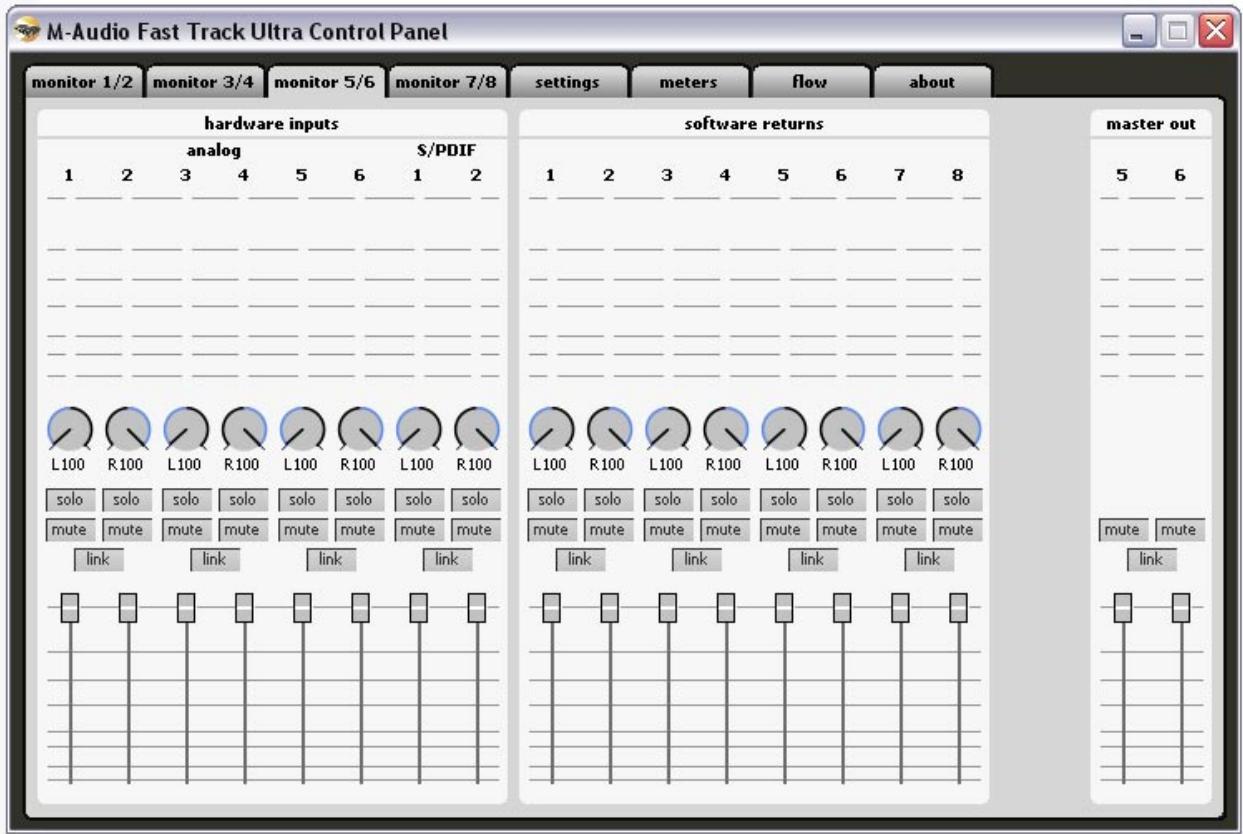Open the settings tab
1243x834 pixels.
(x=568, y=83)
